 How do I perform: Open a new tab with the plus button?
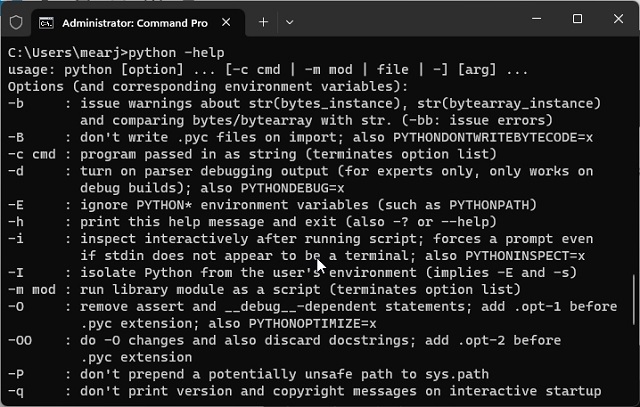pyautogui.click(x=263, y=20)
